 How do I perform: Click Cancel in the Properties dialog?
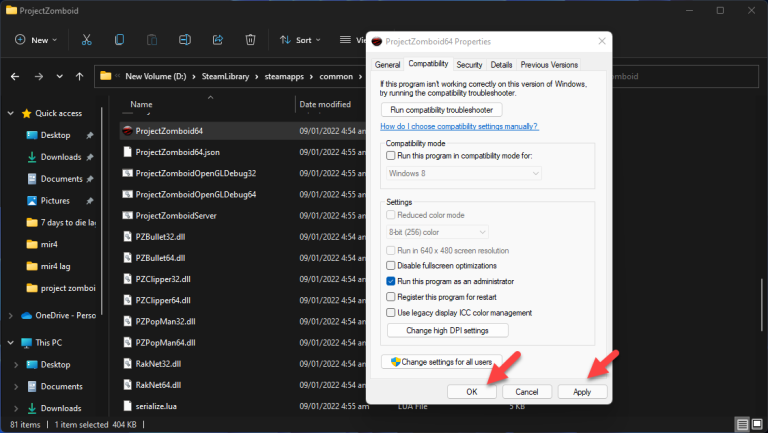[527, 392]
